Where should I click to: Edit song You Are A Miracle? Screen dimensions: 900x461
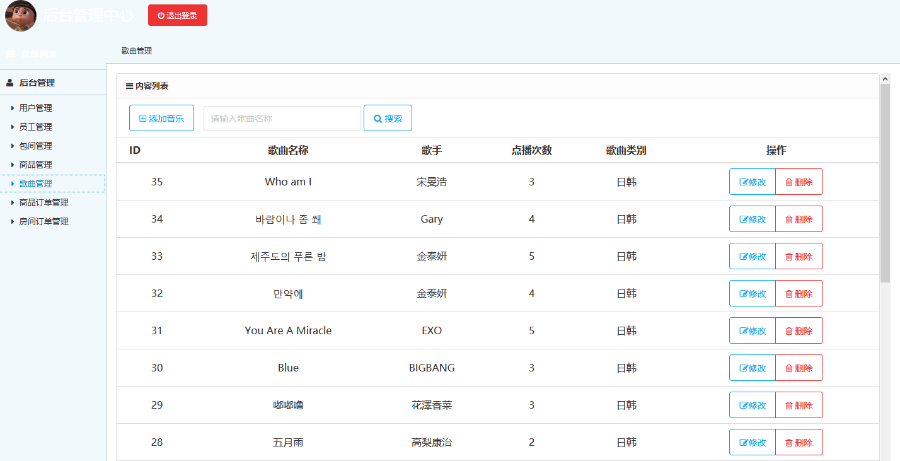tap(752, 331)
